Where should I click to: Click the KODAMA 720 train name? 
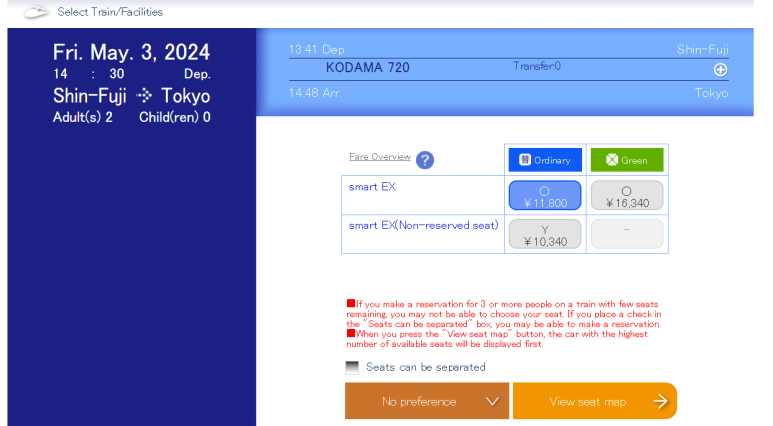(x=368, y=68)
